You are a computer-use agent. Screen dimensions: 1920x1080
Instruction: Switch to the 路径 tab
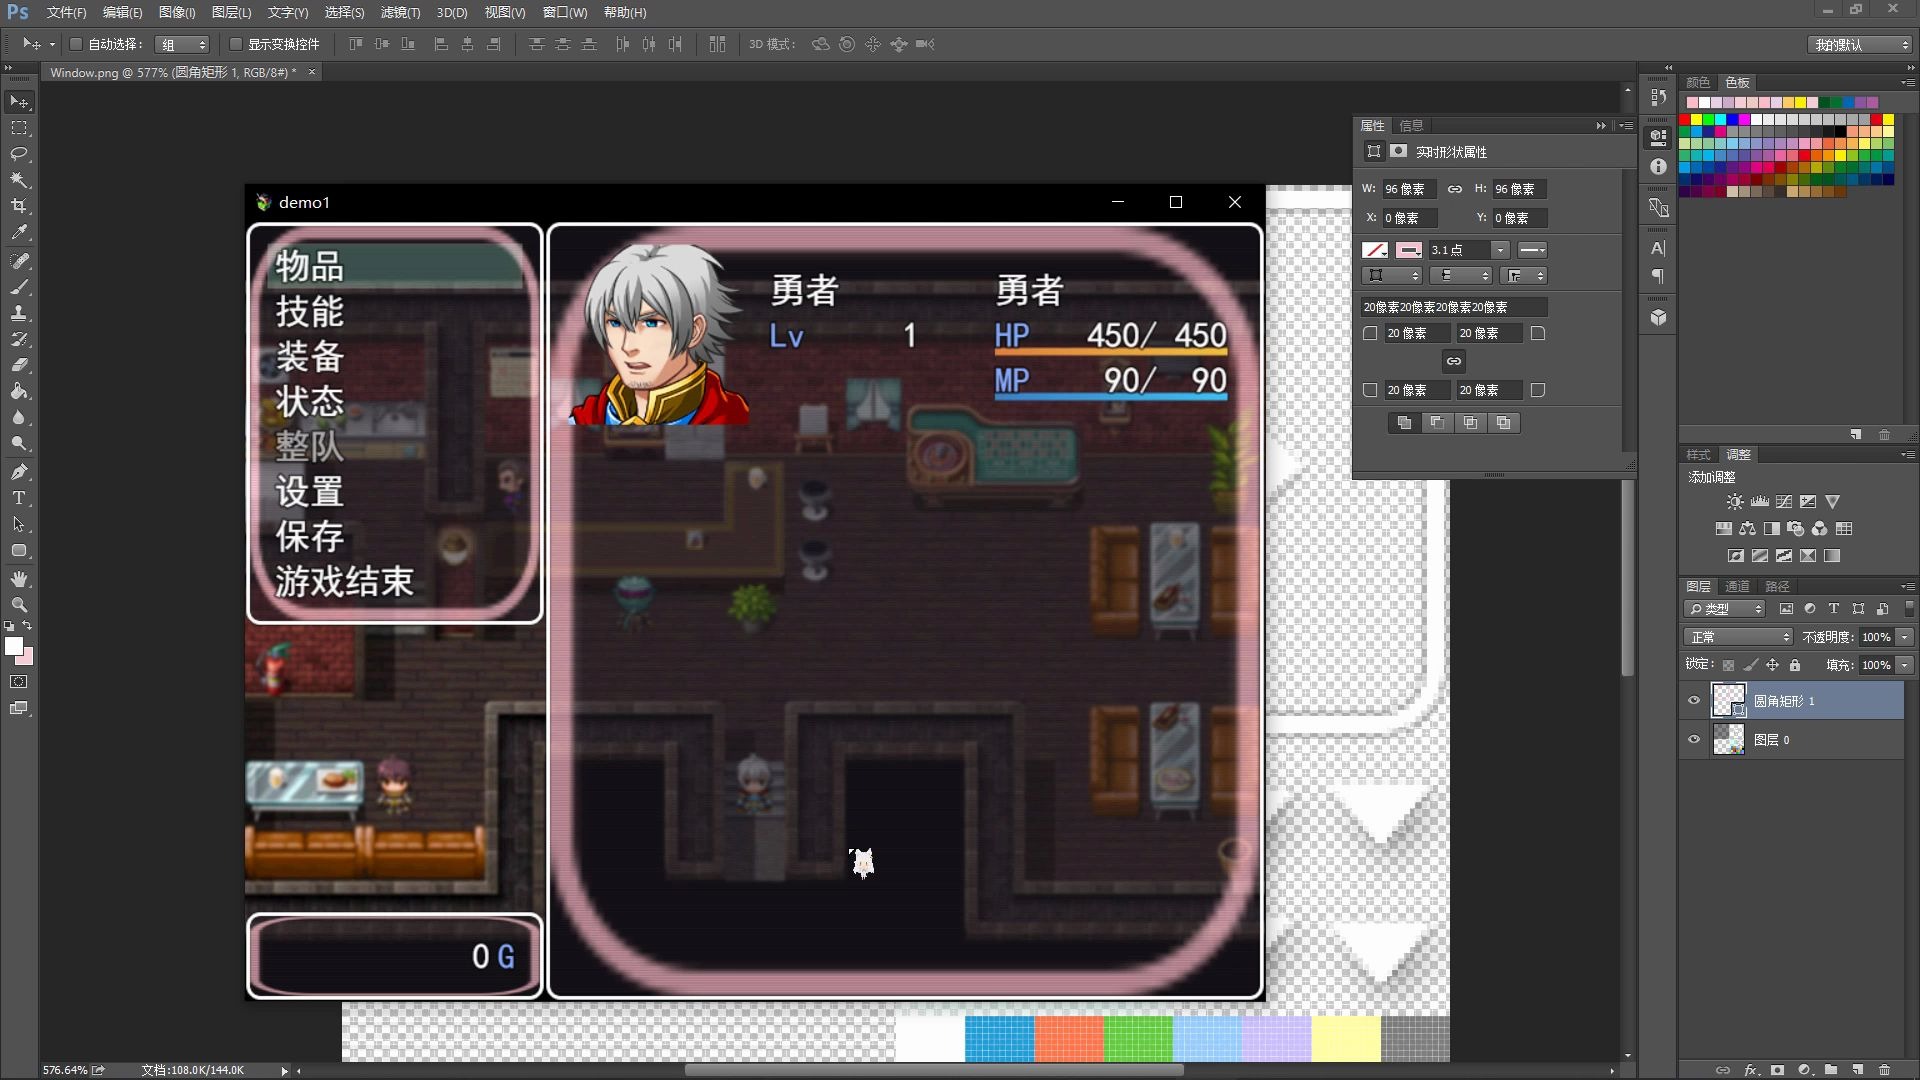[x=1777, y=586]
